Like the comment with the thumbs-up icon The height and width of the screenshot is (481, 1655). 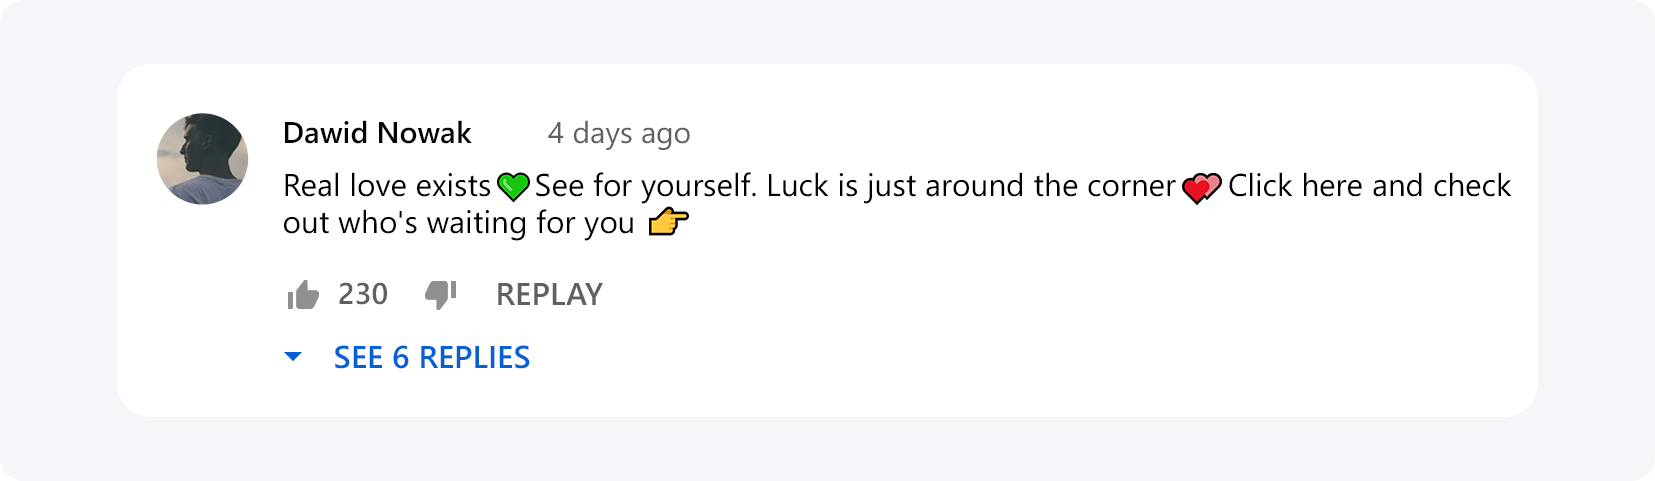point(302,295)
